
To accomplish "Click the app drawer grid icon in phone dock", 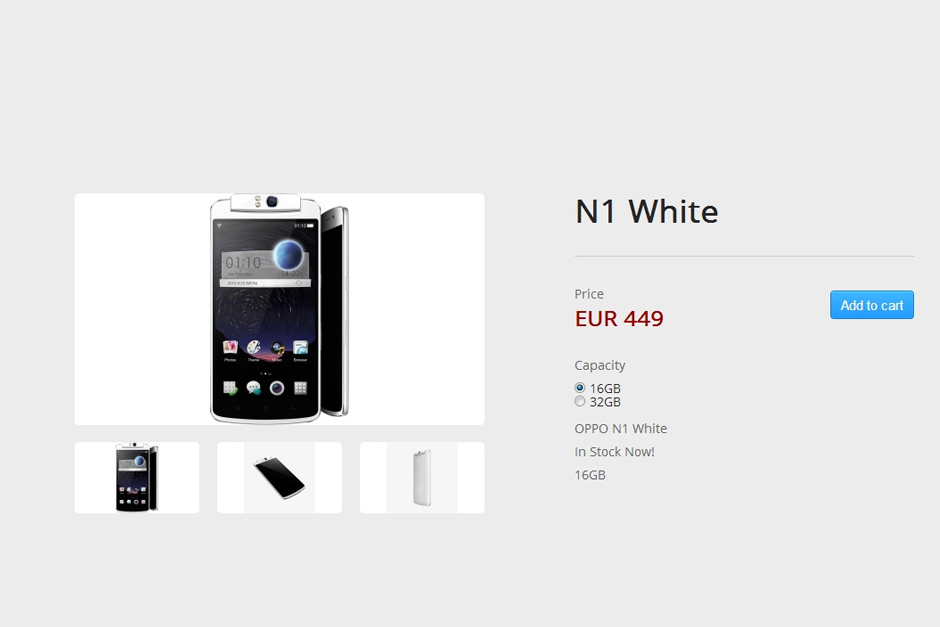I will 300,388.
